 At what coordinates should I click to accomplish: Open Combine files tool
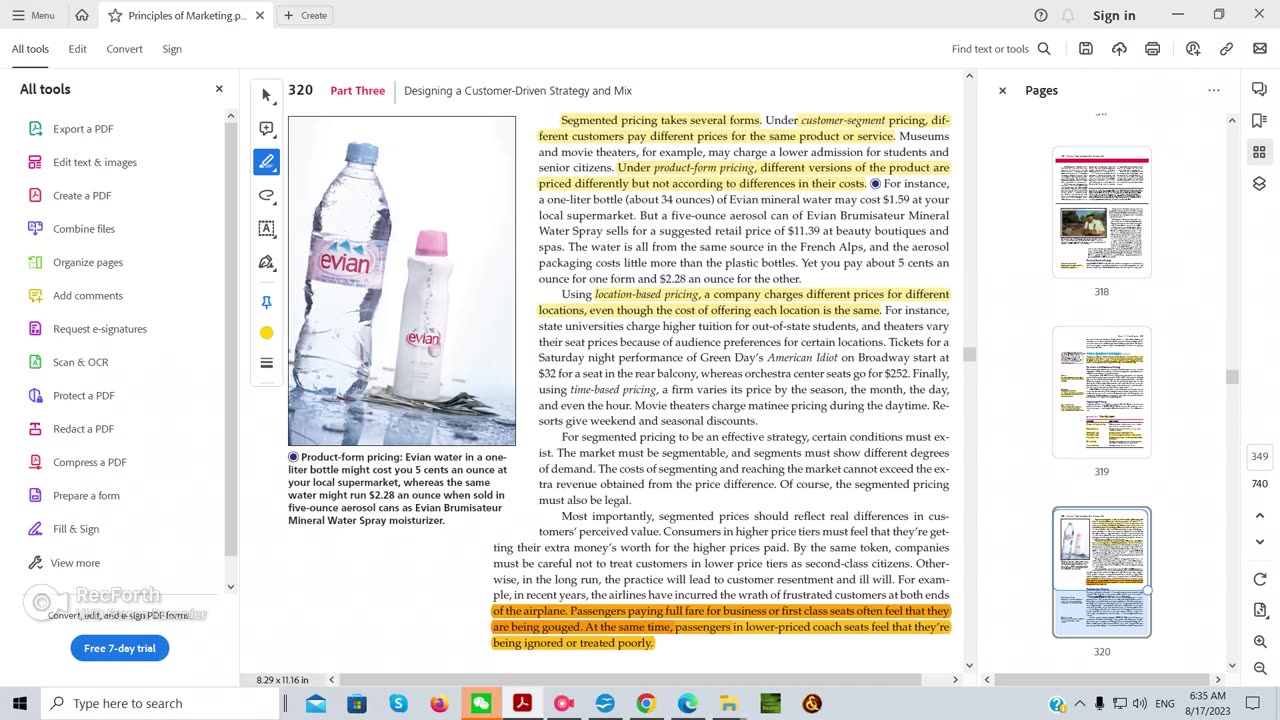84,229
